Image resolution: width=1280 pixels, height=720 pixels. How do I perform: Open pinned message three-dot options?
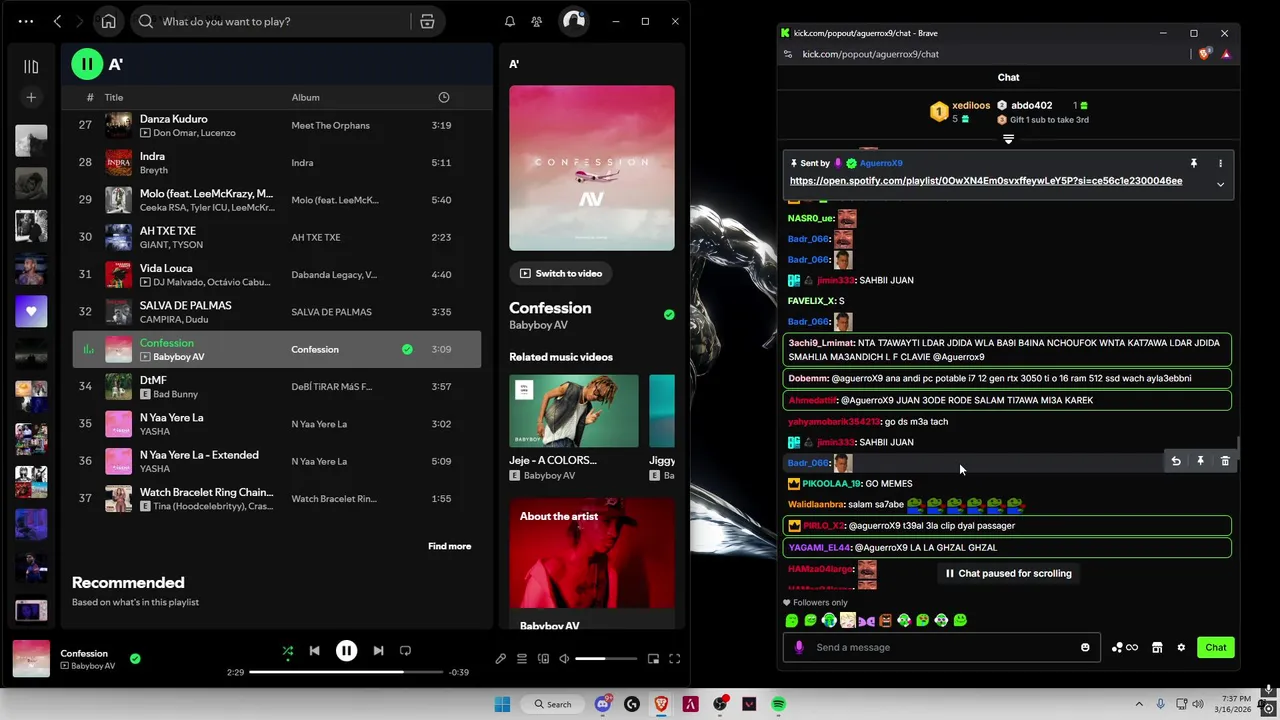[x=1220, y=163]
